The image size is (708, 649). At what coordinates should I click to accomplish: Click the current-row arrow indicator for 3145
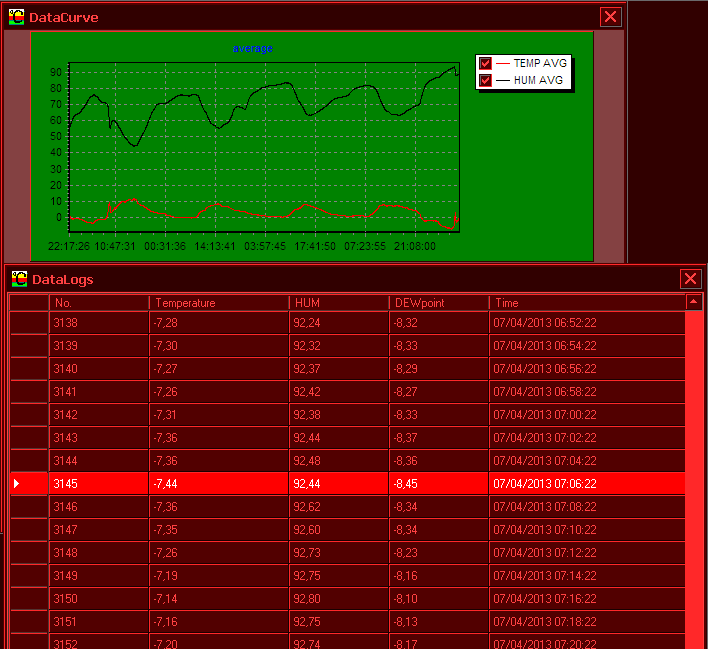[x=17, y=484]
